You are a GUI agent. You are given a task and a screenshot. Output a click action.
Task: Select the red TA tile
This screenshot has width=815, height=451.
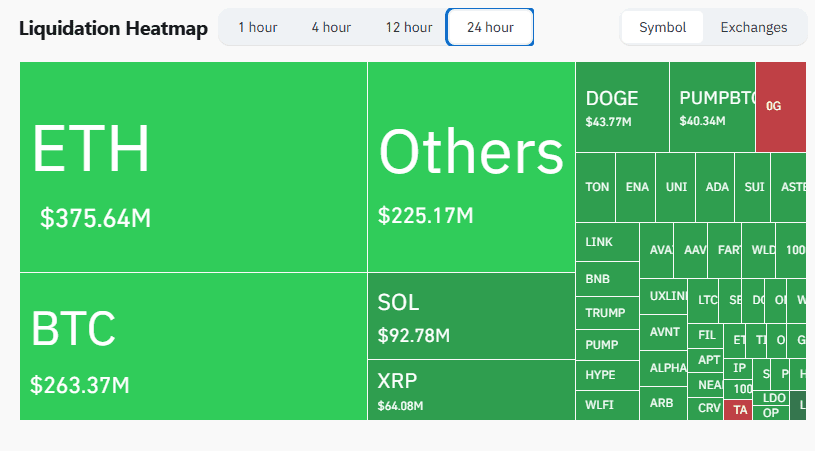(x=738, y=410)
